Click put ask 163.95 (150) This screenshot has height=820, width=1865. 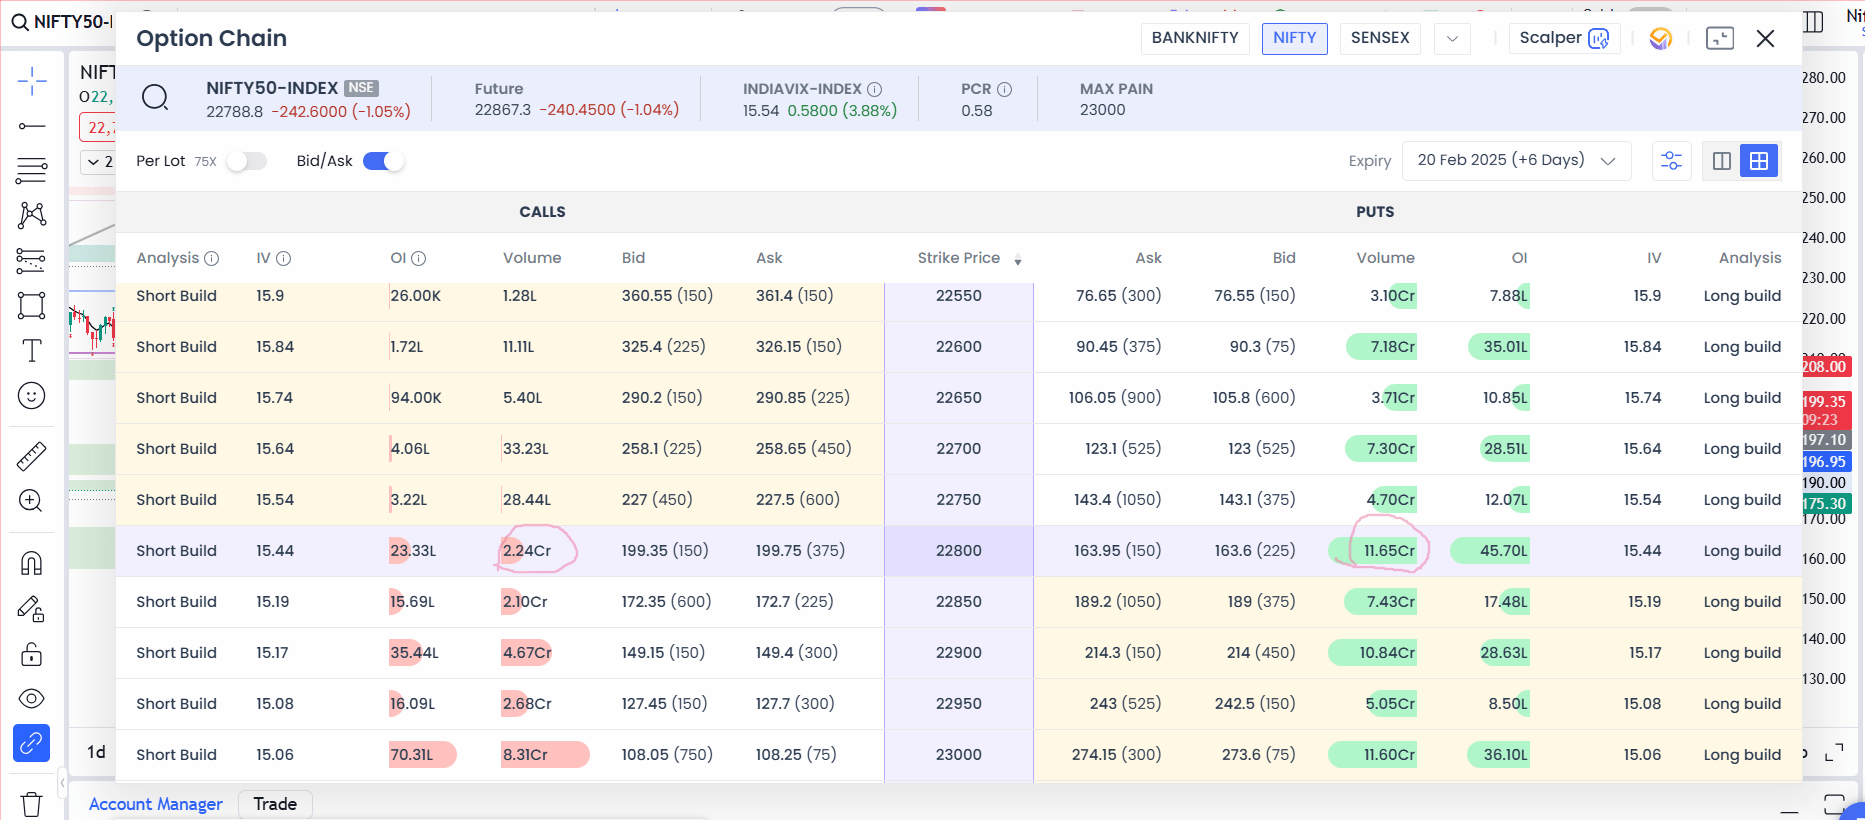point(1118,551)
